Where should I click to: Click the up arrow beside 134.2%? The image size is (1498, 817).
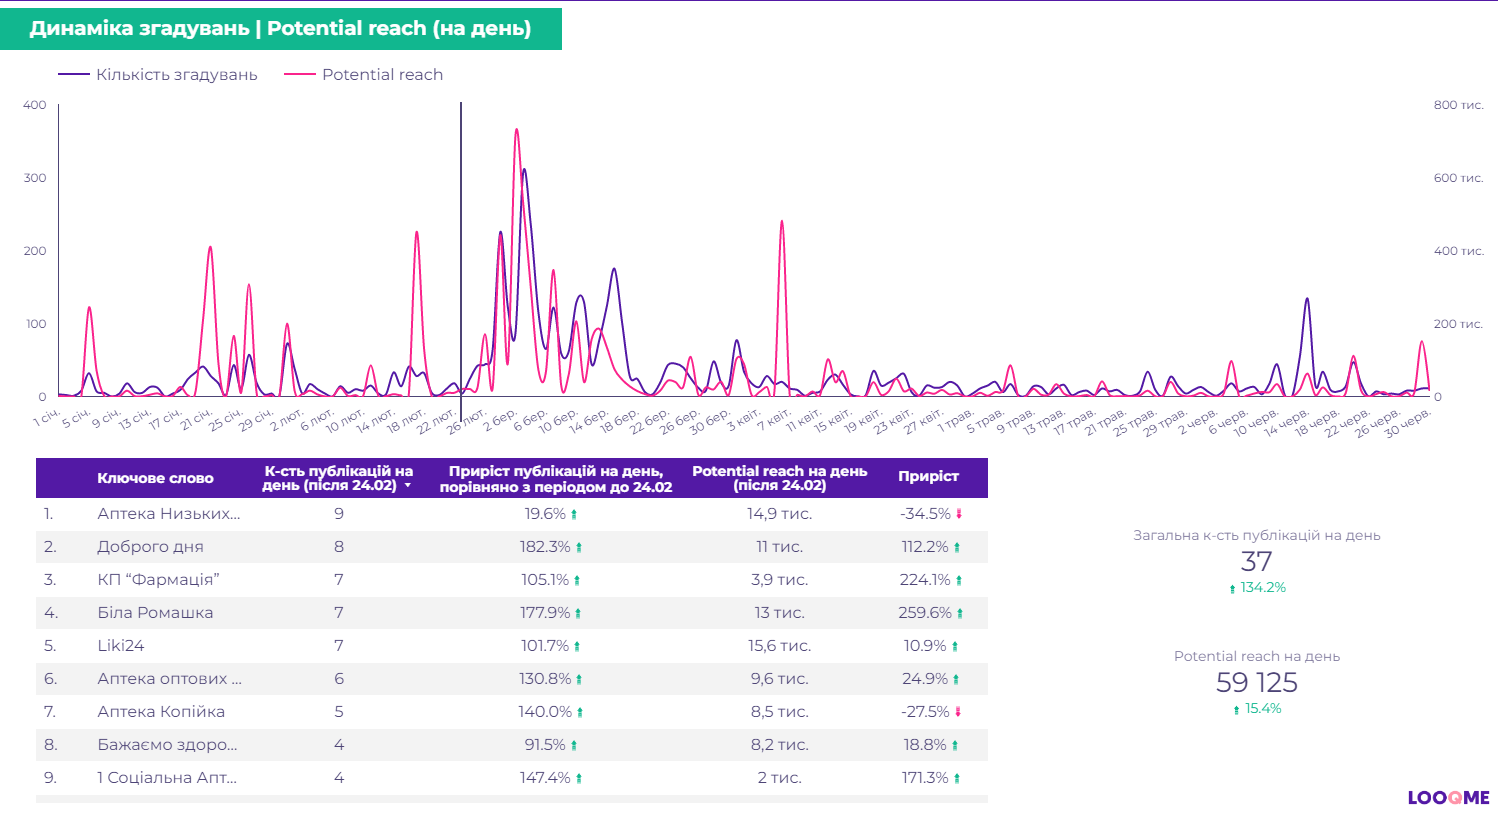click(1232, 589)
